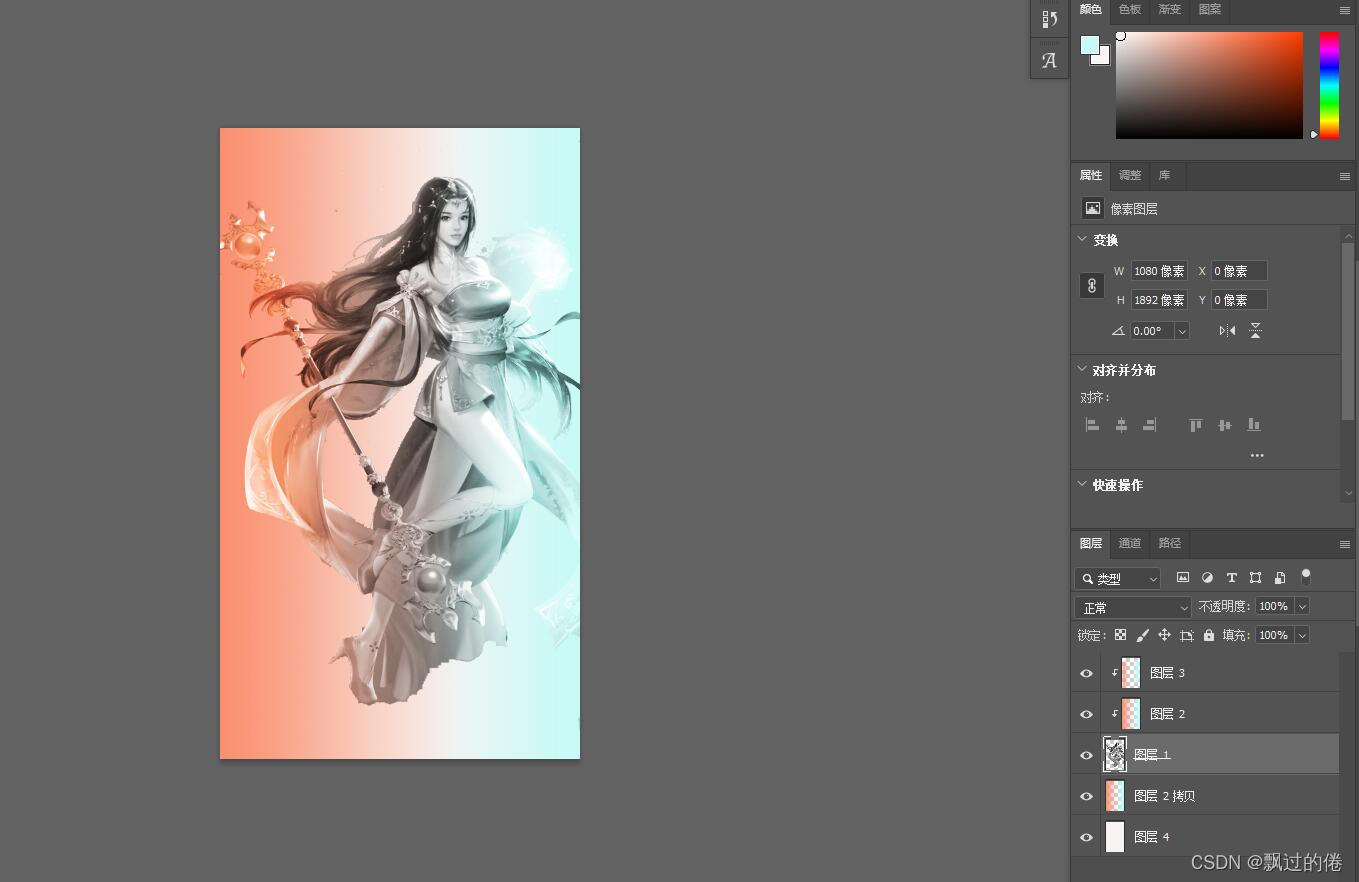Click the rotation angle field
Image resolution: width=1359 pixels, height=882 pixels.
[x=1152, y=331]
